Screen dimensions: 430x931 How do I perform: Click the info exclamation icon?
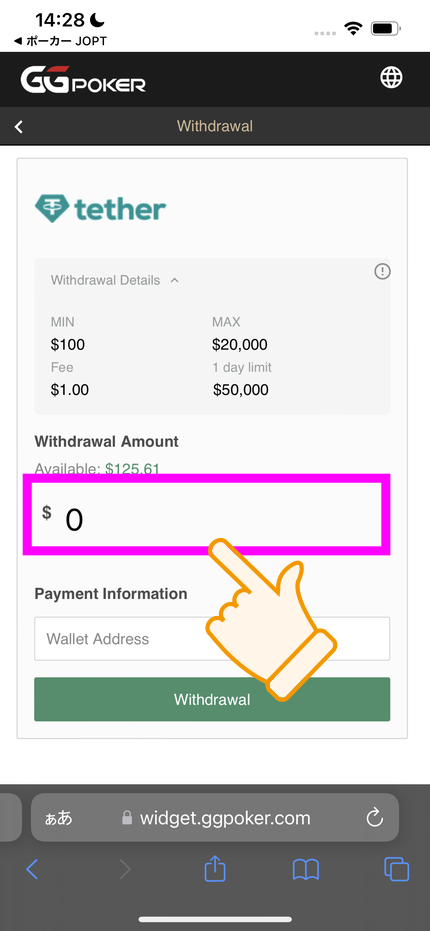(x=382, y=272)
